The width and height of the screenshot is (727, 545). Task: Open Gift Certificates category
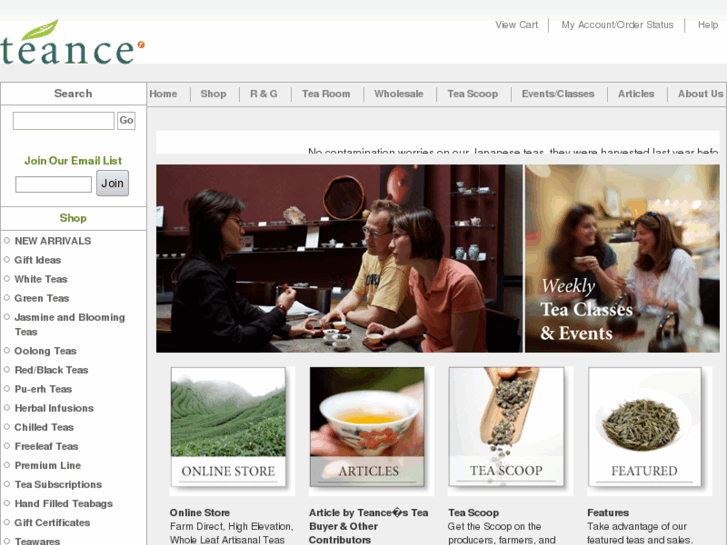[x=52, y=522]
